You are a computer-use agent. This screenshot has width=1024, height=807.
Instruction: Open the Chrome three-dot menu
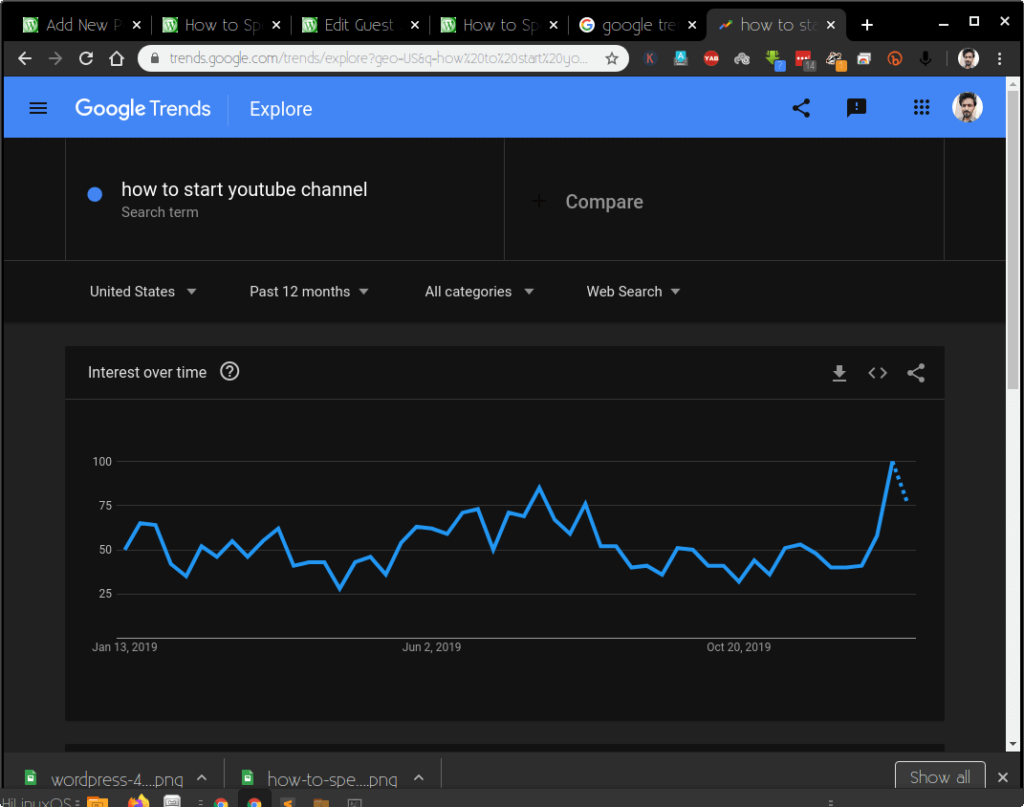999,59
